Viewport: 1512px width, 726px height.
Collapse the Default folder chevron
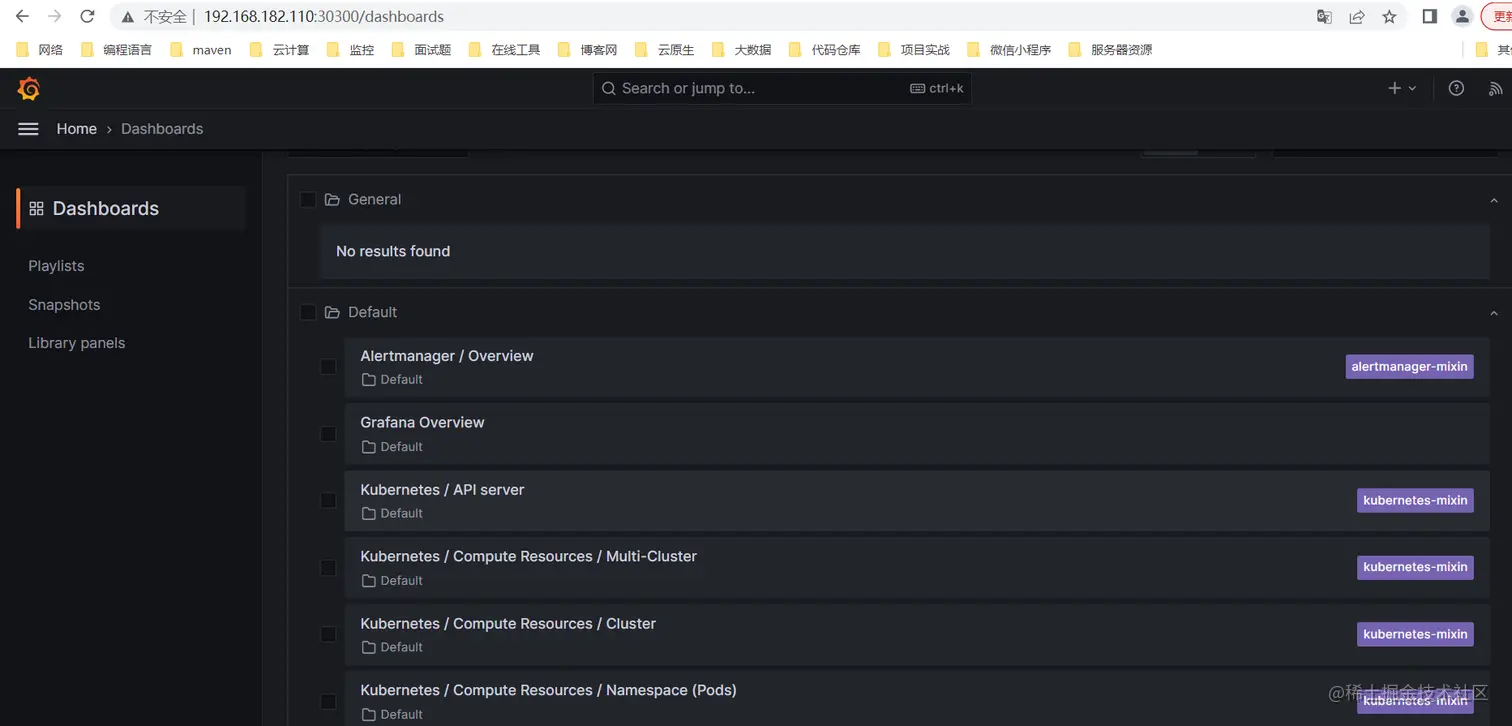1494,314
